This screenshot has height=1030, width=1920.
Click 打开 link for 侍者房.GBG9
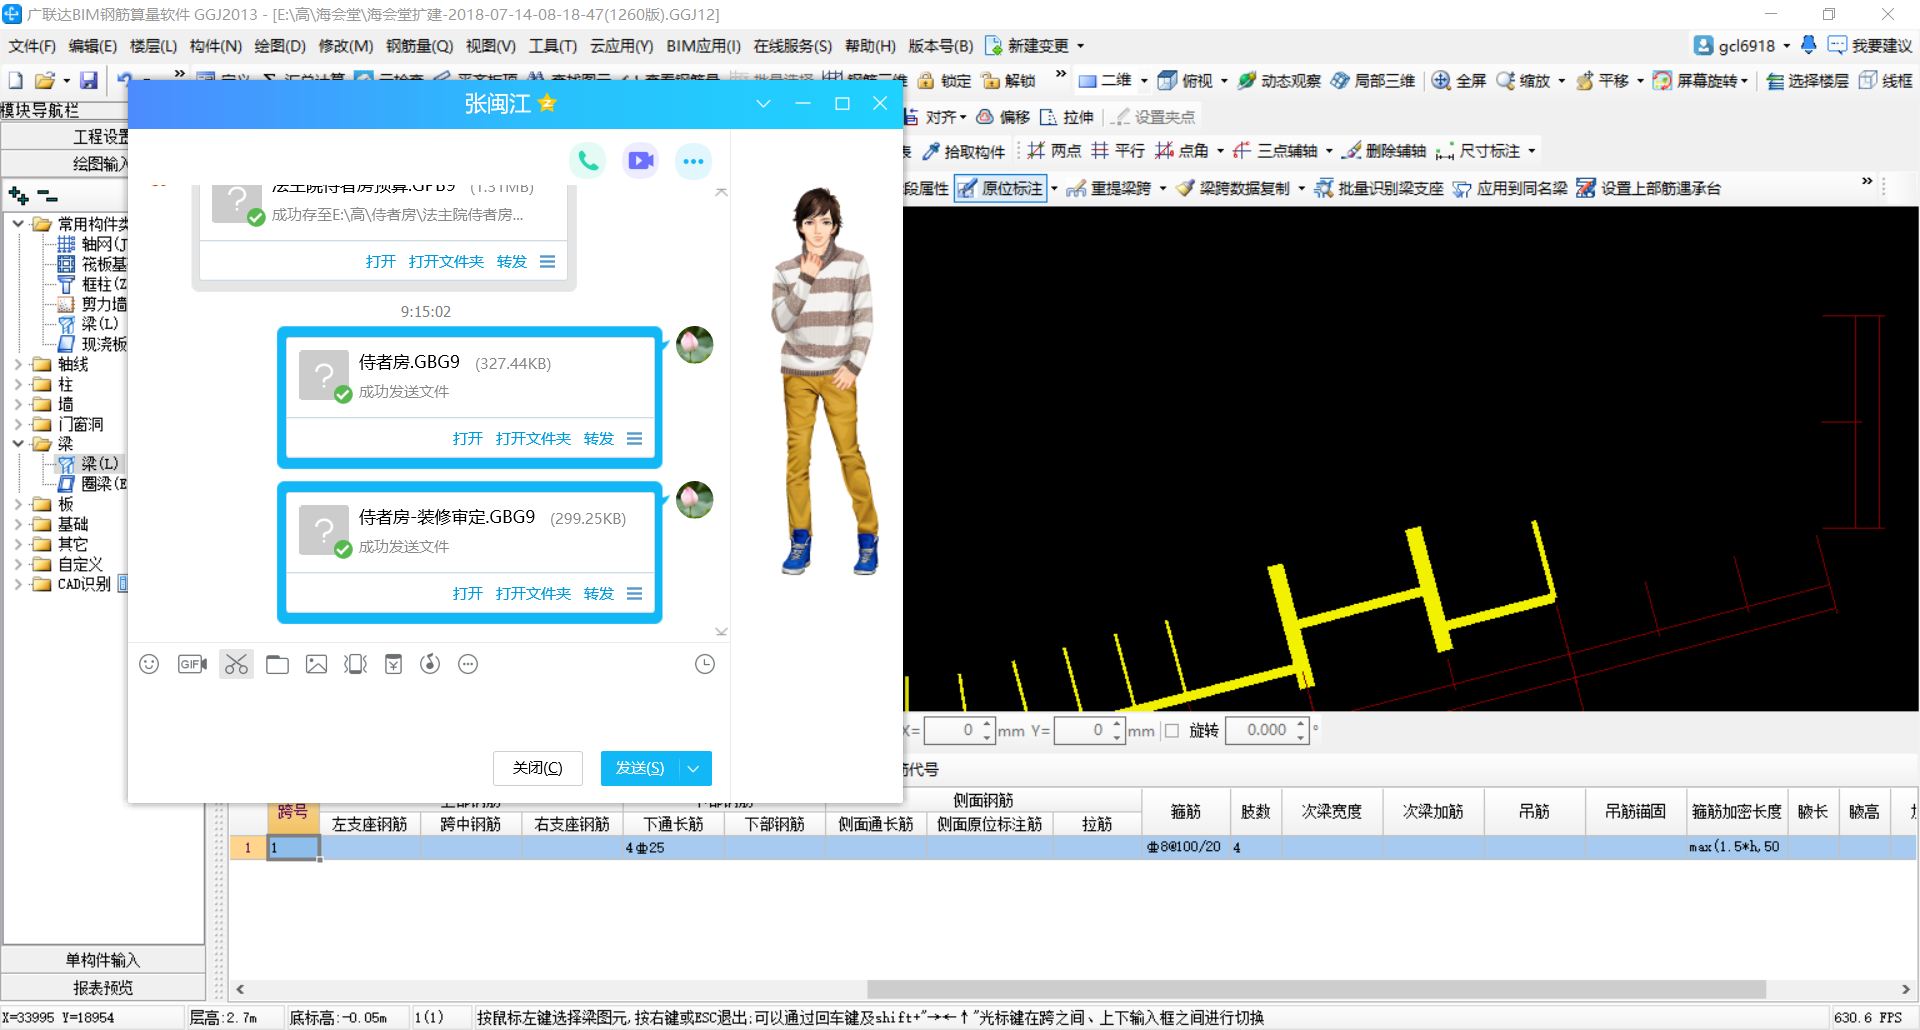(467, 438)
